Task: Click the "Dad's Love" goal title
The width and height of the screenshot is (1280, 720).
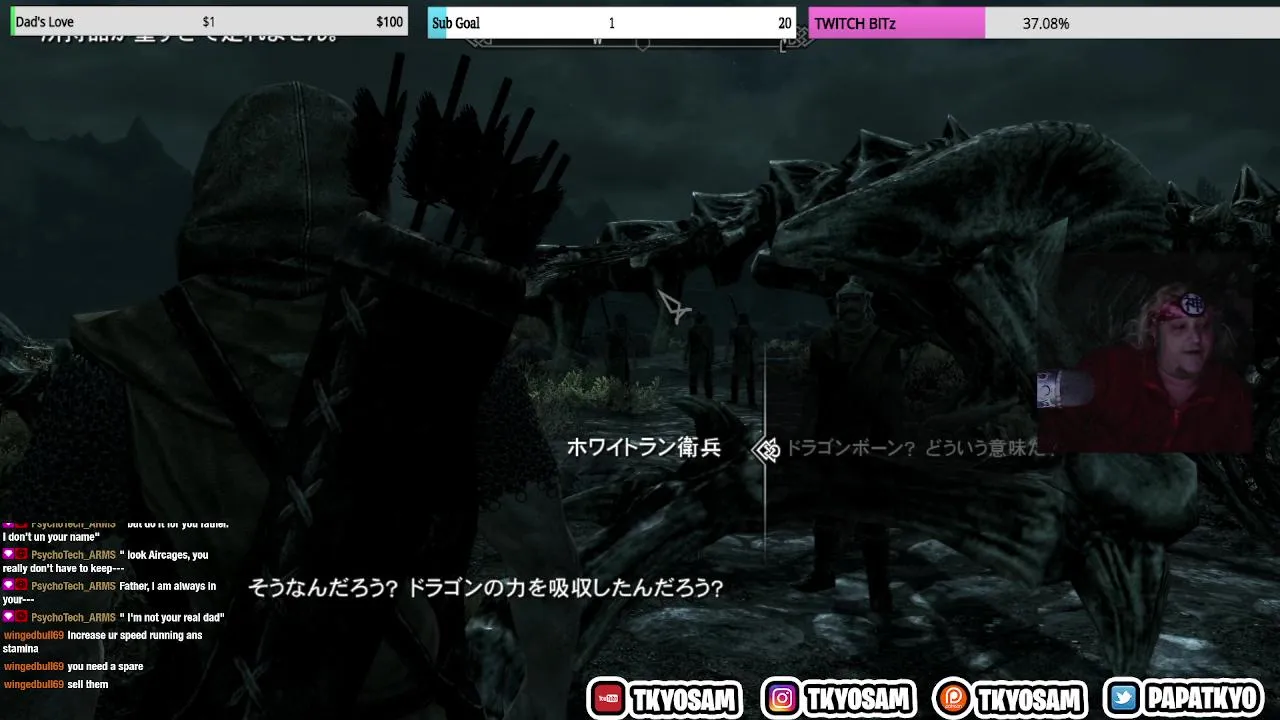Action: click(x=45, y=22)
